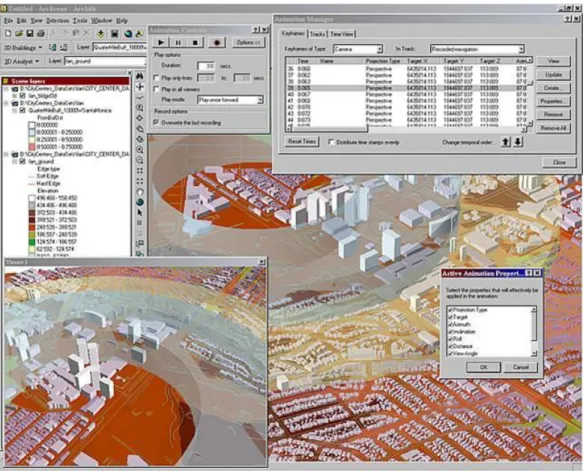583x471 pixels.
Task: Uncheck Overwrite the last recording
Action: click(157, 122)
